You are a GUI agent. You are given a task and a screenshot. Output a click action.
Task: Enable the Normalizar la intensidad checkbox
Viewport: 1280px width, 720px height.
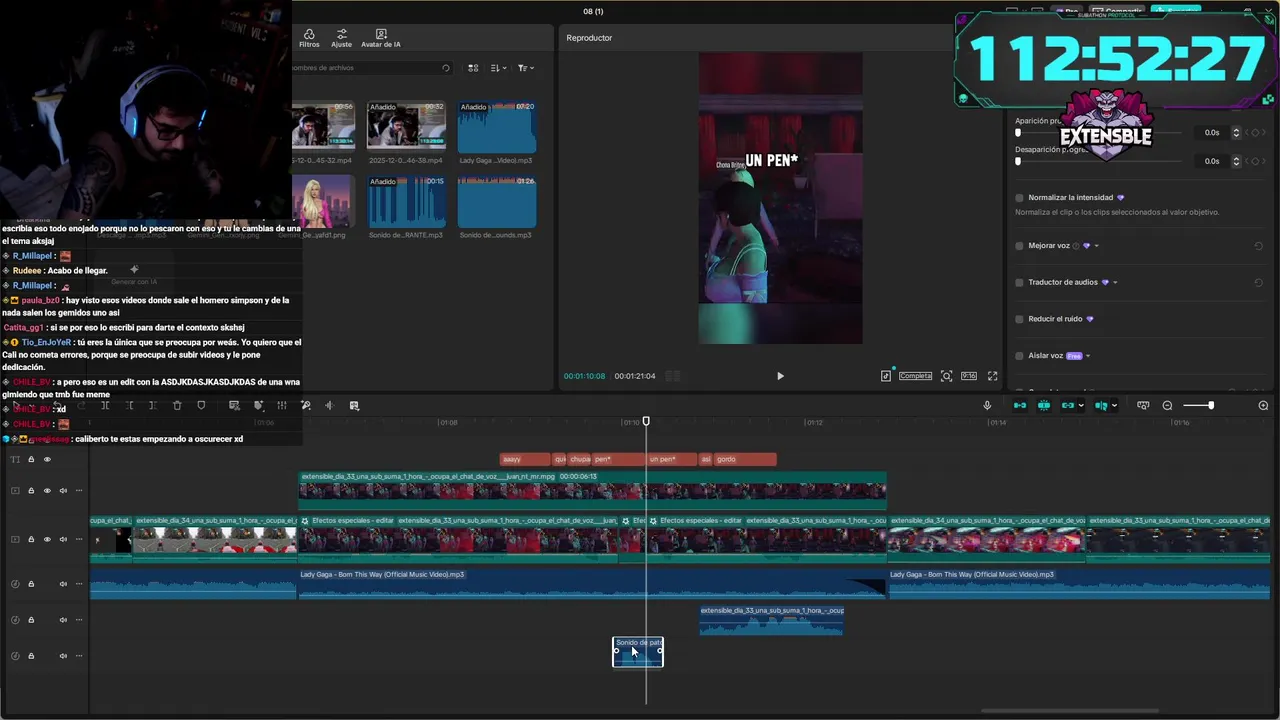point(1019,198)
